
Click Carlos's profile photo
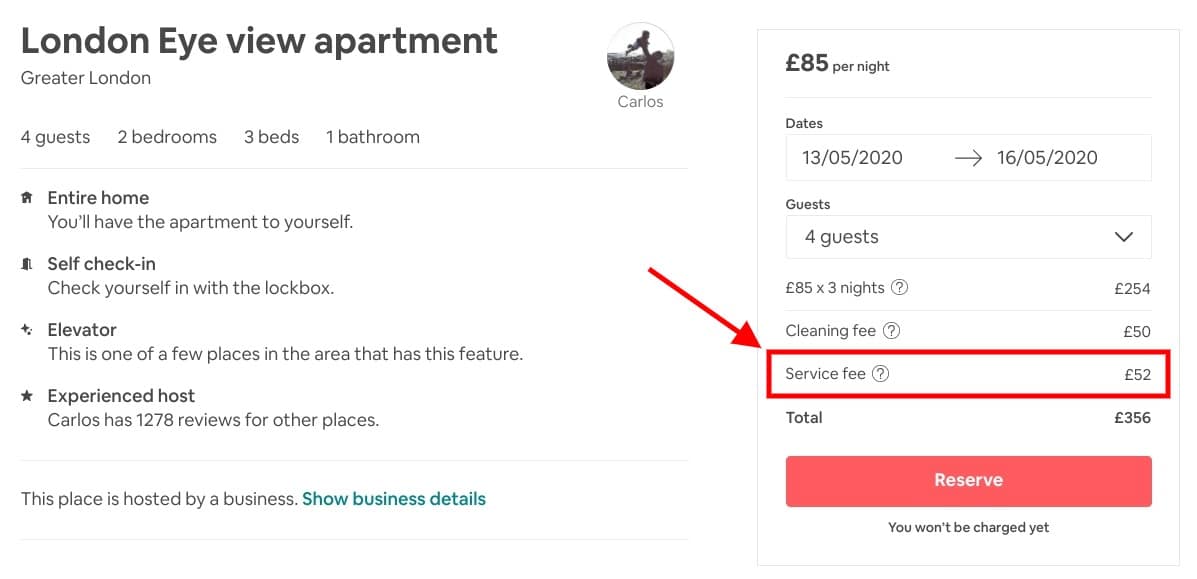click(x=640, y=56)
